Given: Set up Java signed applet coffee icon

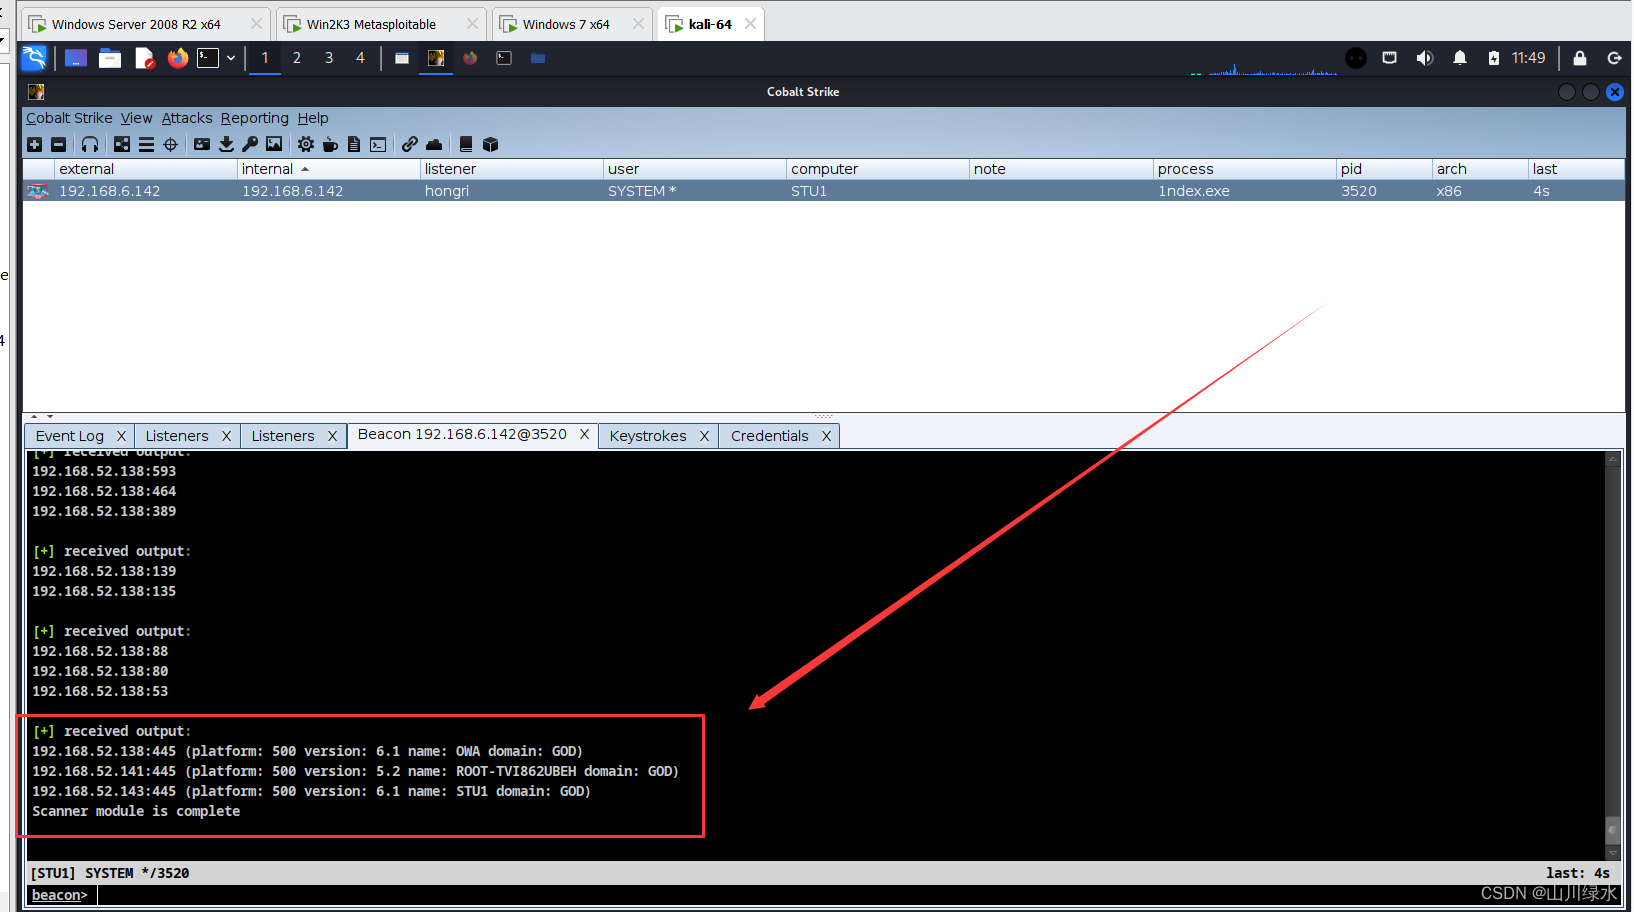Looking at the screenshot, I should click(330, 145).
